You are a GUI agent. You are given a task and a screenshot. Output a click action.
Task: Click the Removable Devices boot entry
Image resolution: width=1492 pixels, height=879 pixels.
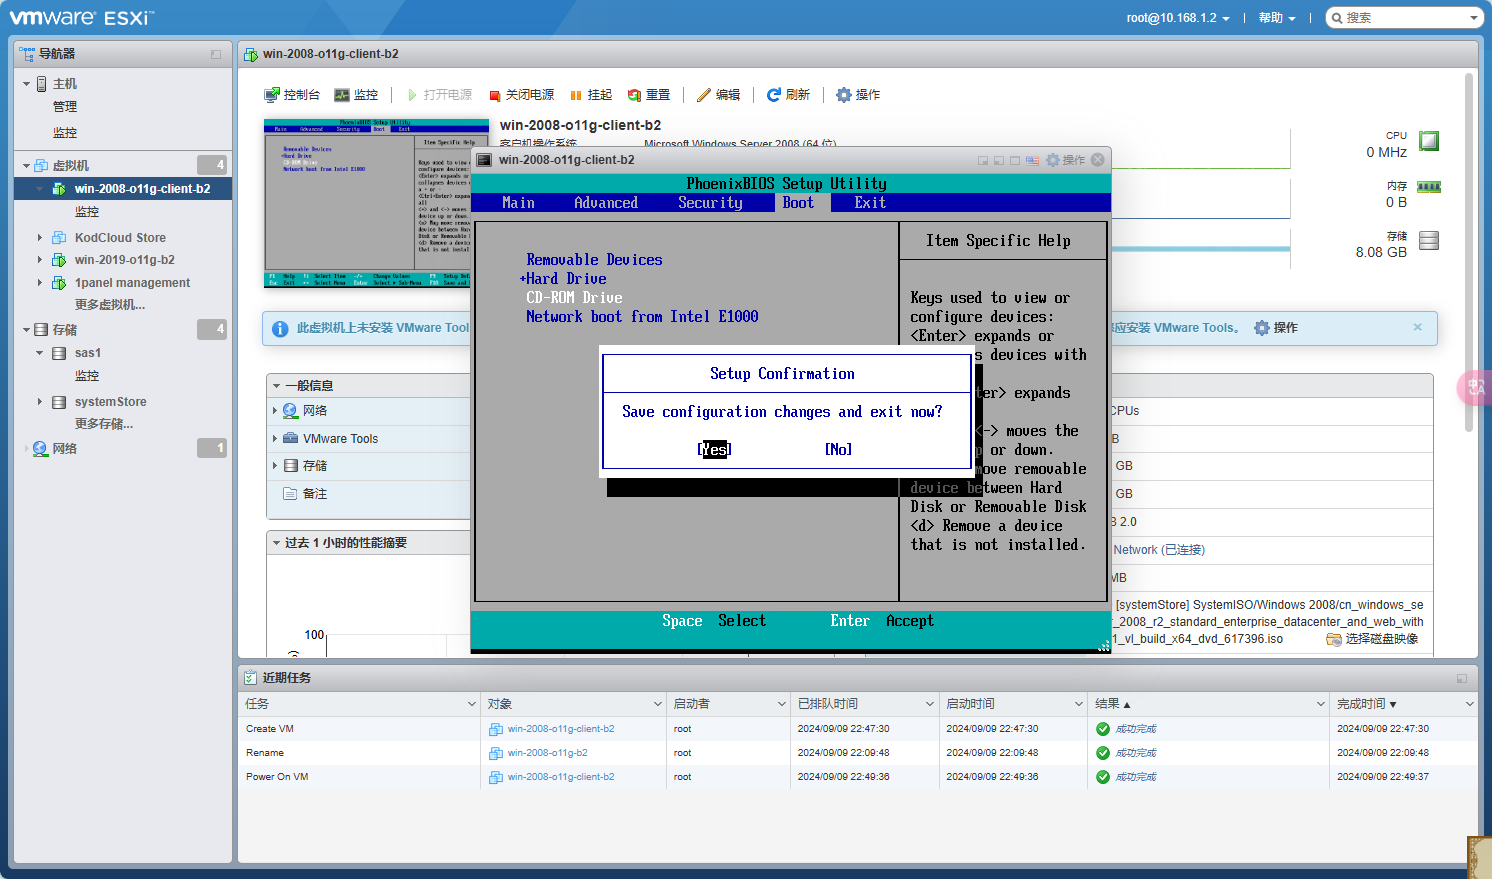pyautogui.click(x=594, y=260)
